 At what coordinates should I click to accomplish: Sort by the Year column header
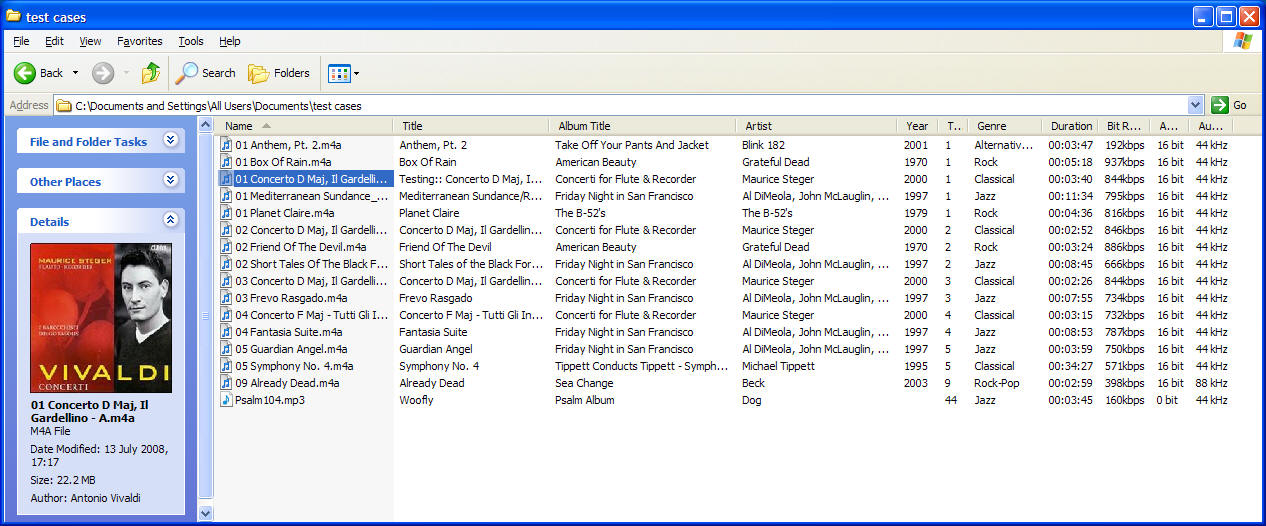click(x=917, y=126)
